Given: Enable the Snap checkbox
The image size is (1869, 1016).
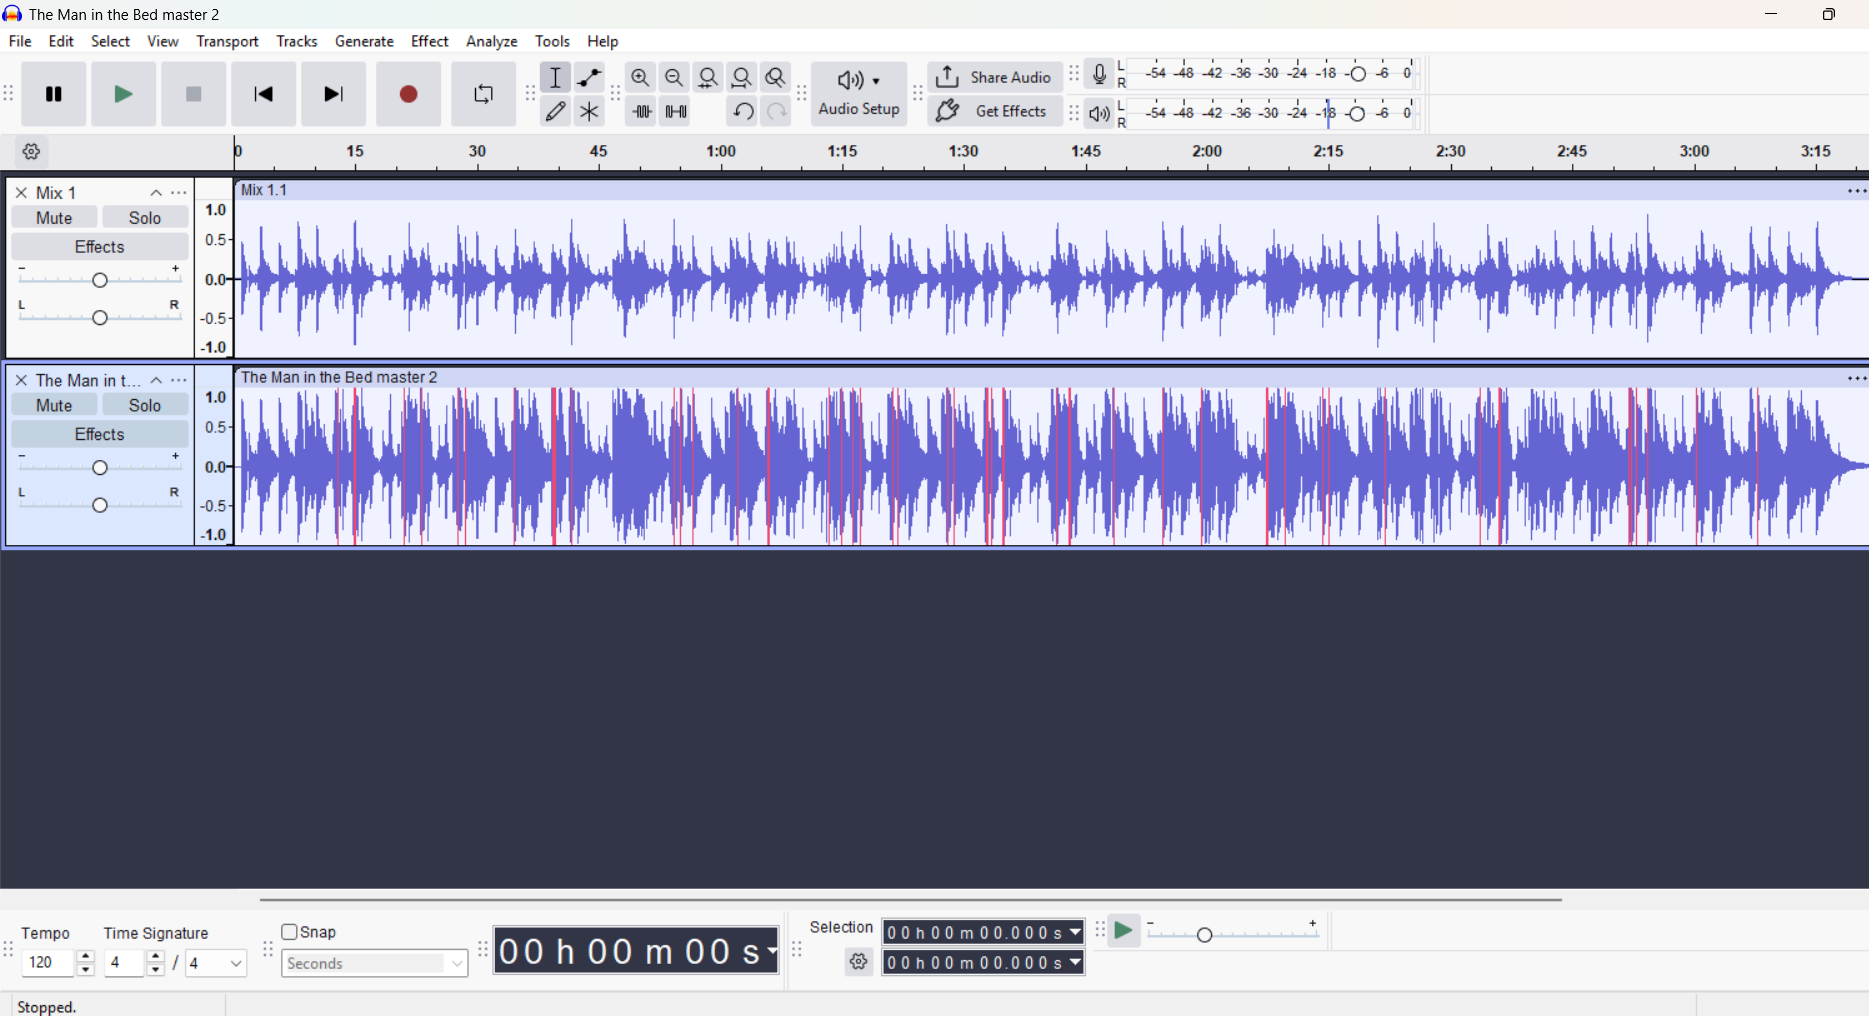Looking at the screenshot, I should tap(290, 932).
